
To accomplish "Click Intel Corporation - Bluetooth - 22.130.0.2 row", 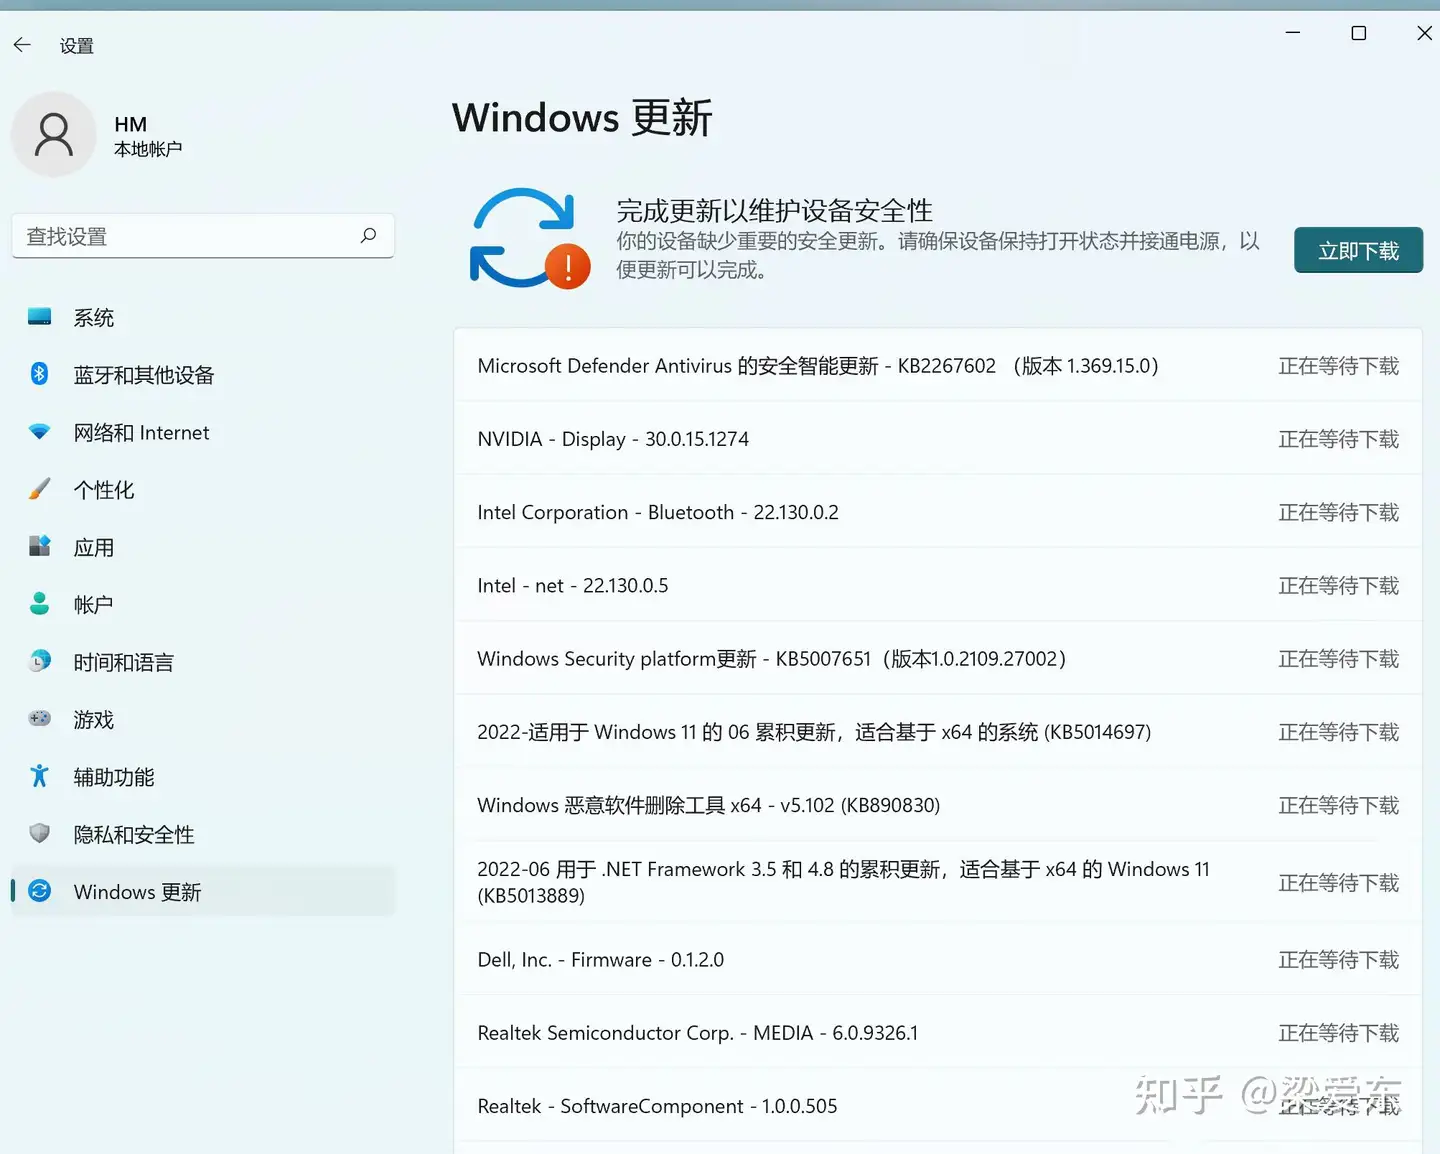I will [x=938, y=512].
